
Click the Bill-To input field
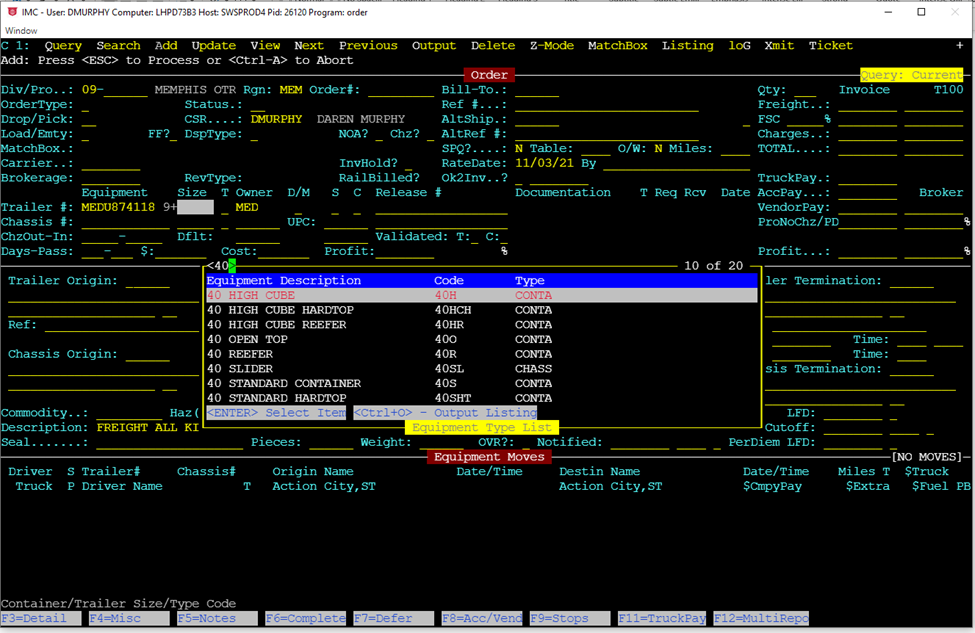537,90
